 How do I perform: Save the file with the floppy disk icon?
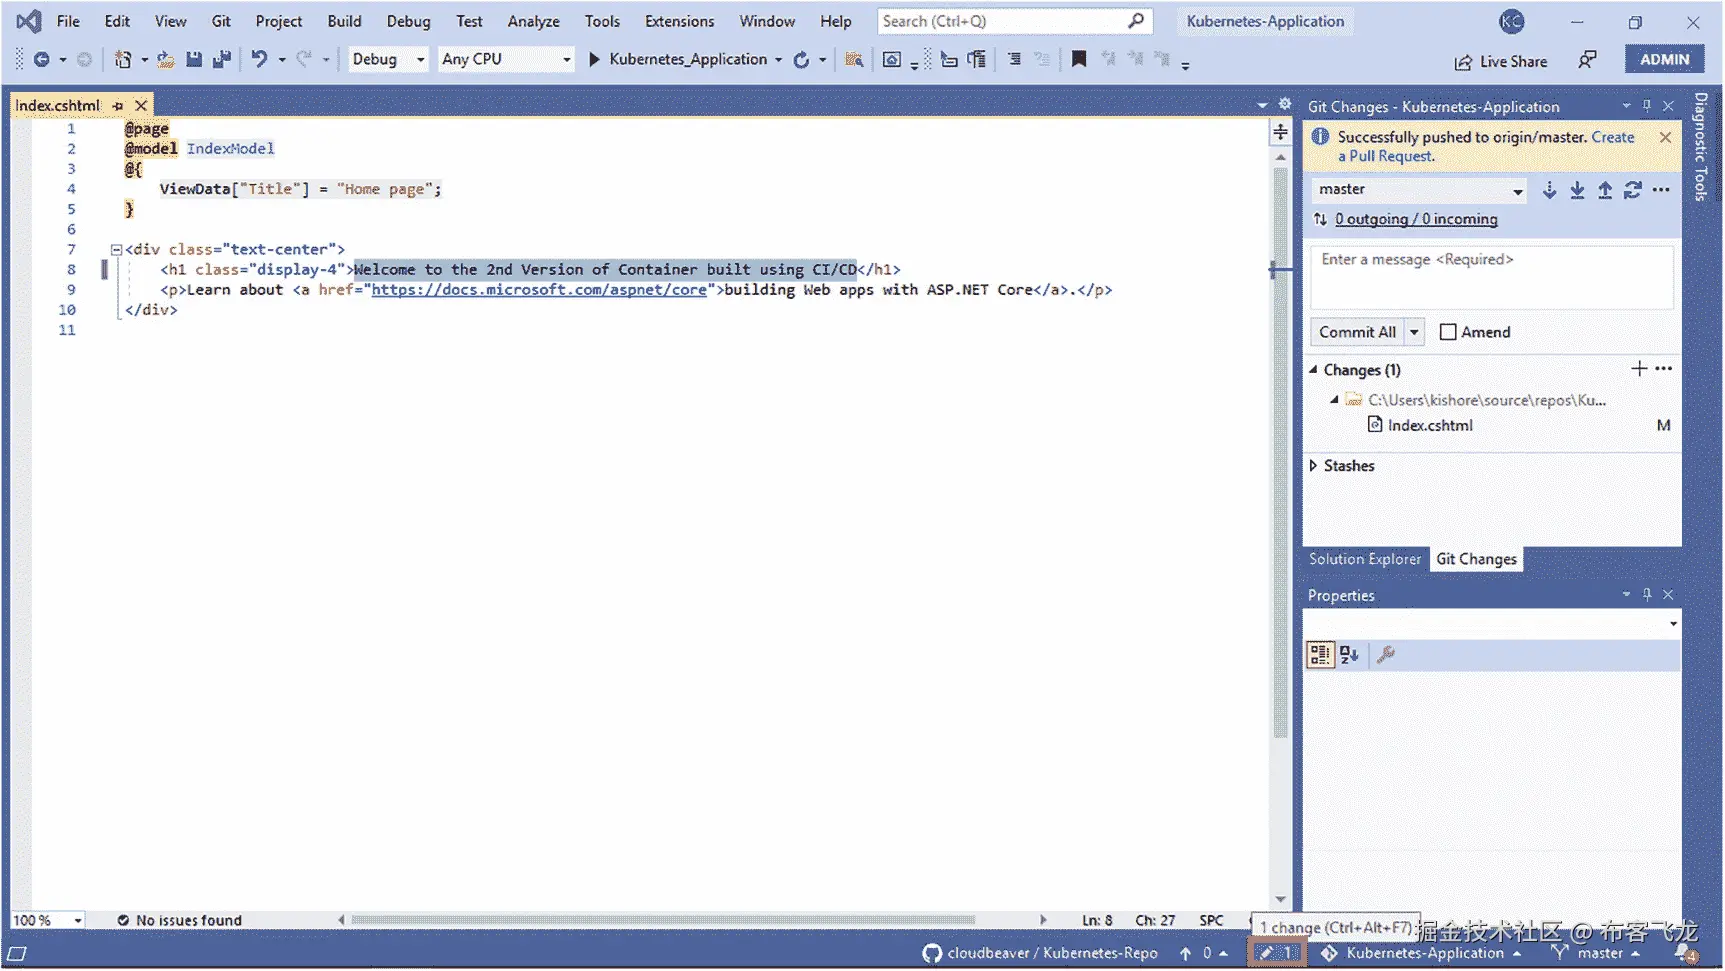[x=194, y=60]
